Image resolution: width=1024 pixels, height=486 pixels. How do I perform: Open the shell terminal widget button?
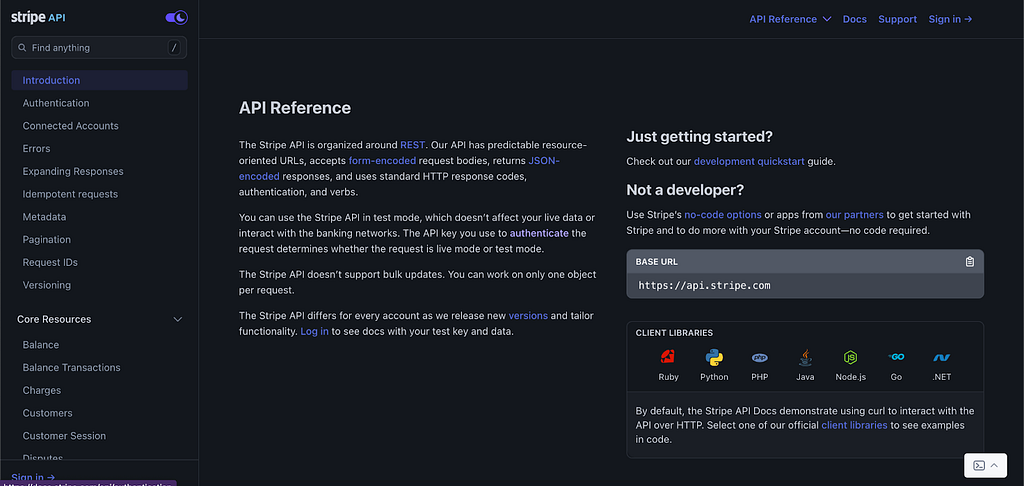pyautogui.click(x=985, y=465)
